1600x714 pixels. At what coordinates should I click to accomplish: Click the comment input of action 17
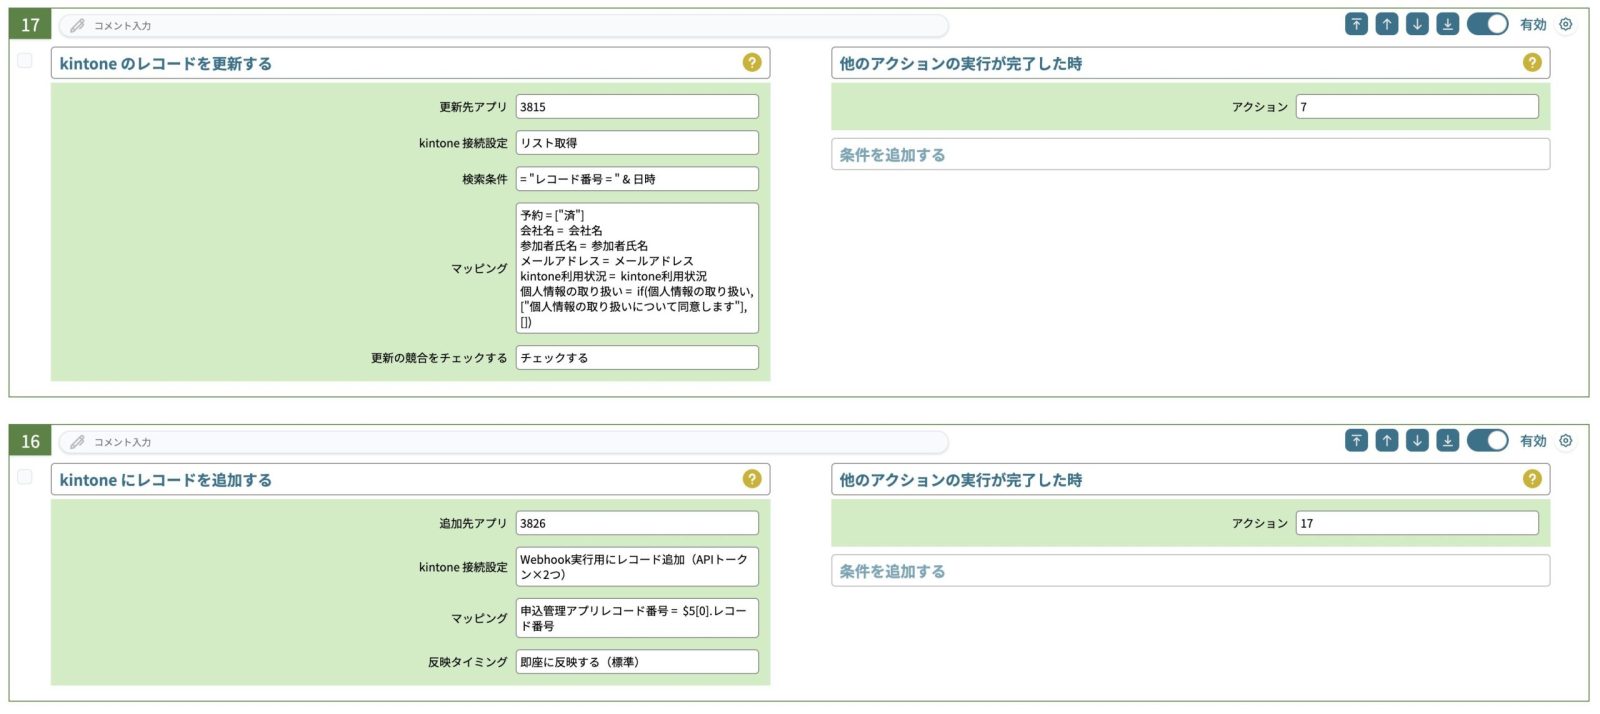click(x=500, y=25)
